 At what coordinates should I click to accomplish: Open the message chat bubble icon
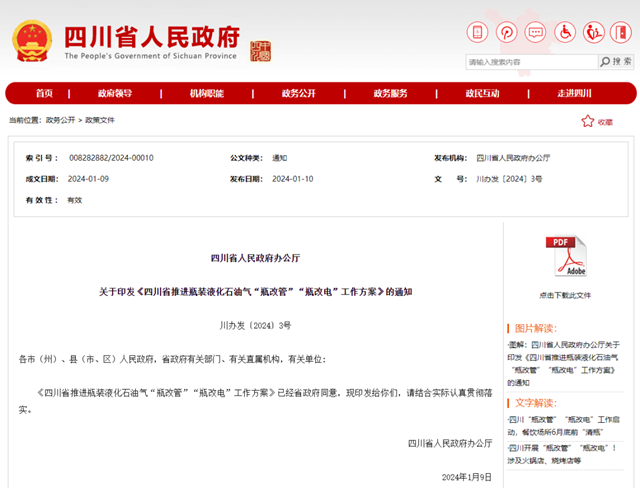point(536,32)
